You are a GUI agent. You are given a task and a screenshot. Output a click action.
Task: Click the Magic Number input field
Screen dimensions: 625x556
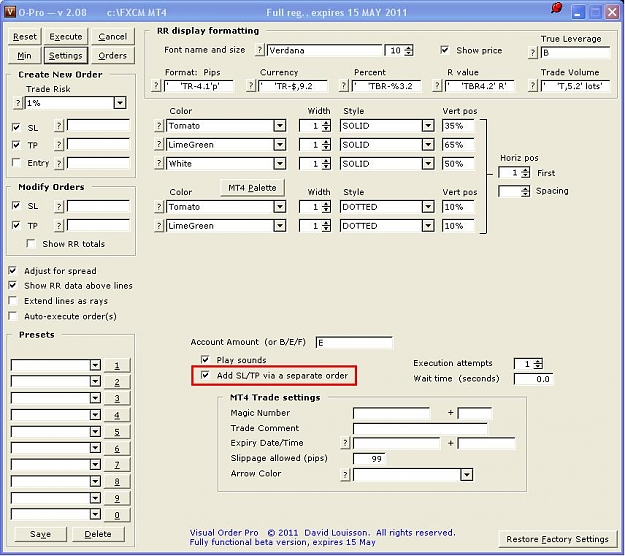[391, 413]
